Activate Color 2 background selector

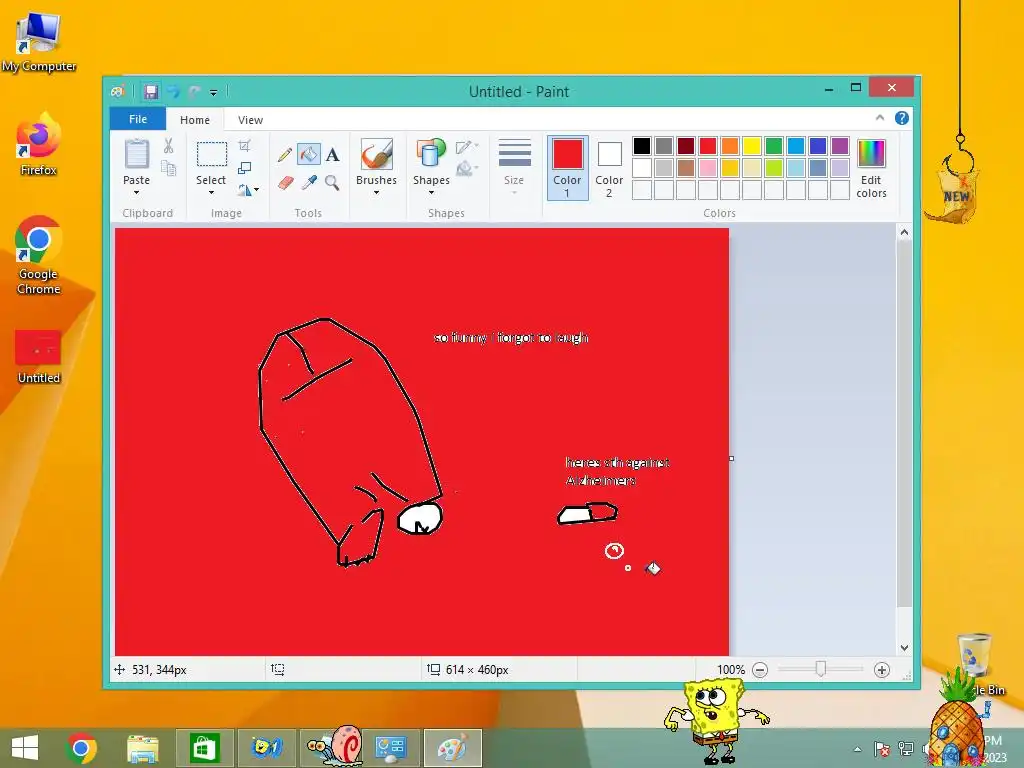pyautogui.click(x=609, y=168)
